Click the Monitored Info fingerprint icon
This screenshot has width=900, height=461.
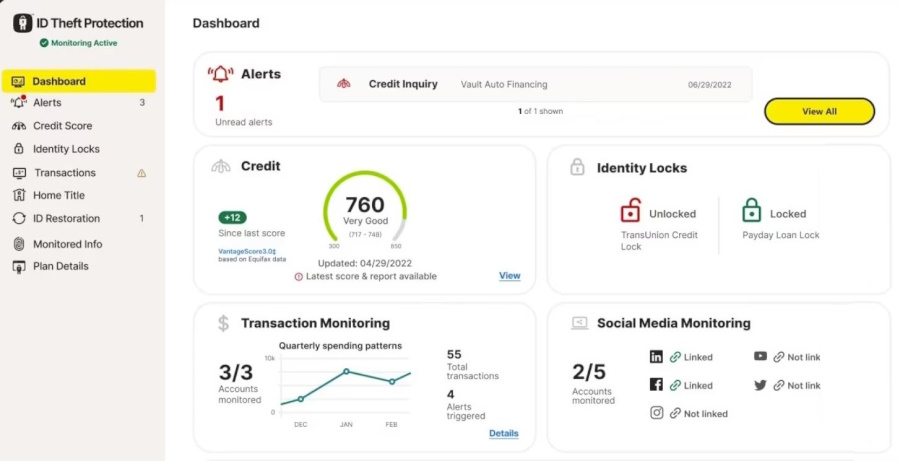coord(18,244)
